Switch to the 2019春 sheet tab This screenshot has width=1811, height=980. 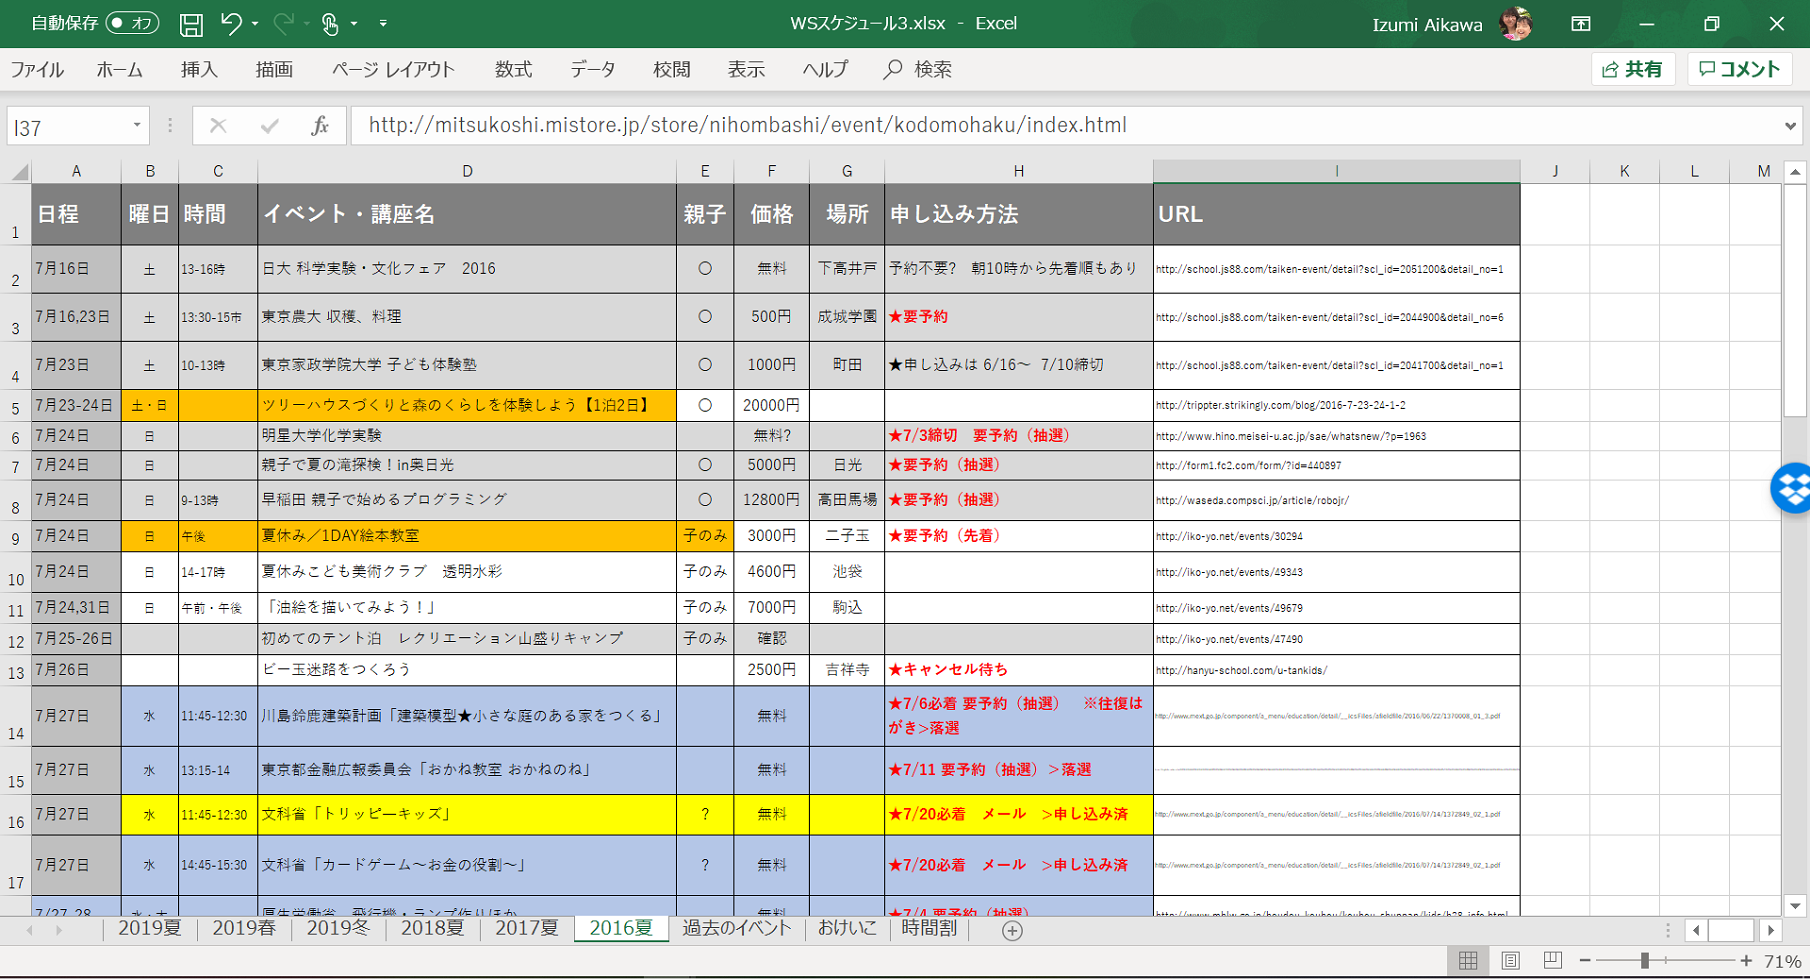click(x=244, y=929)
